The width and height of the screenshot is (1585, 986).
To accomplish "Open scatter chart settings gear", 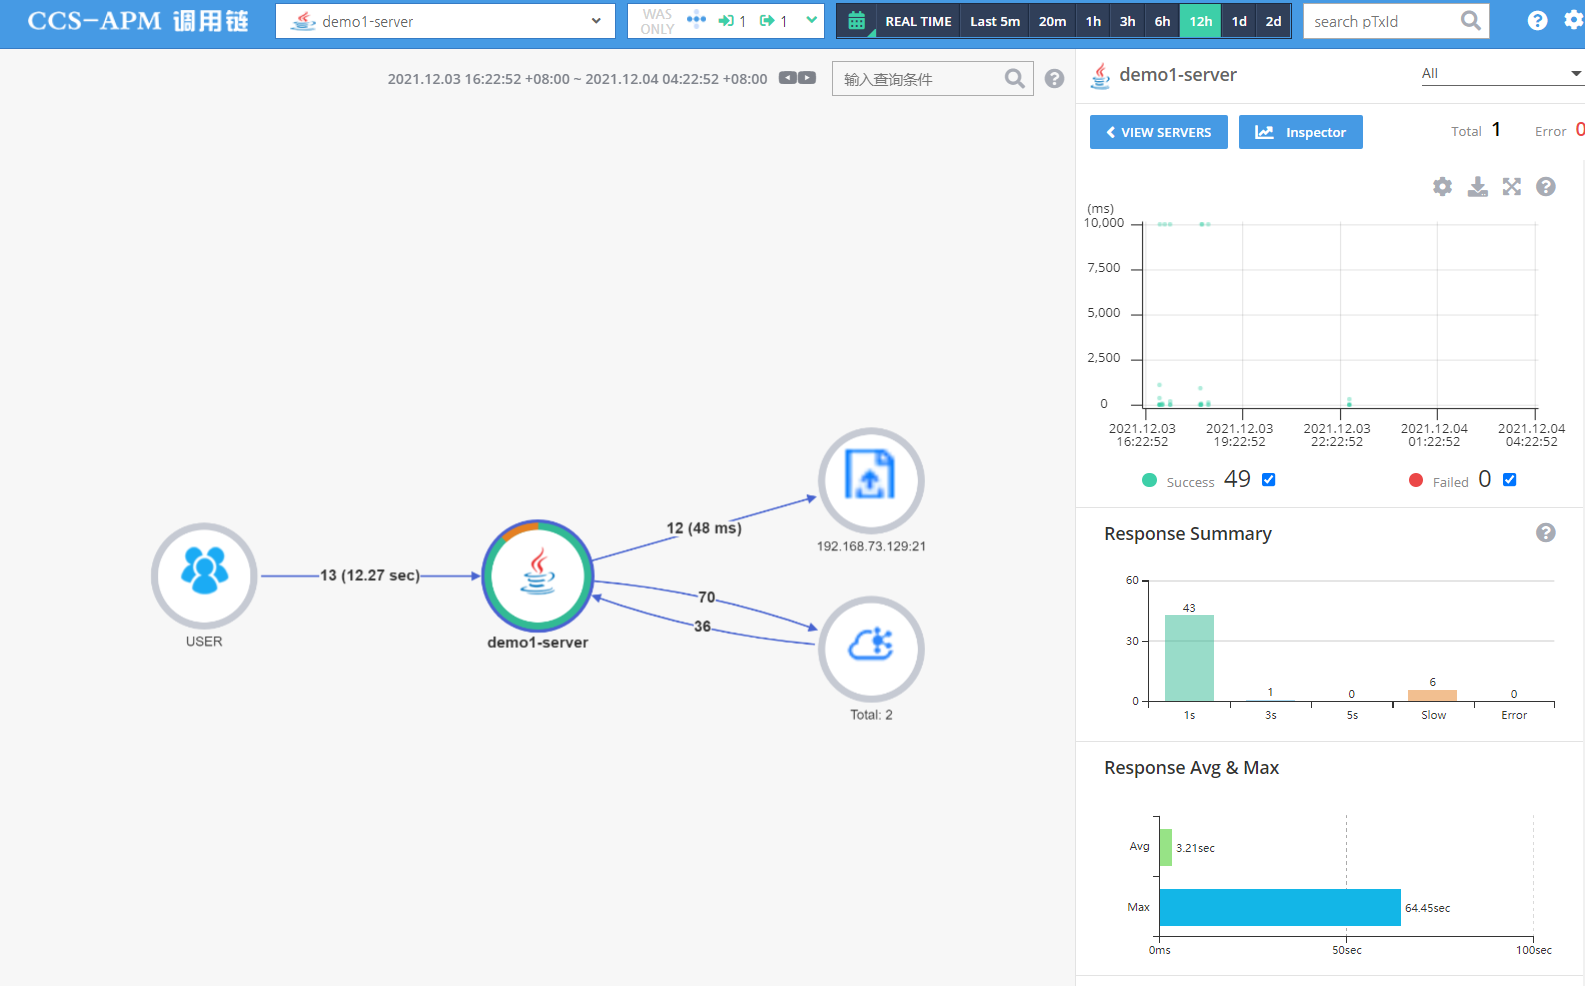I will point(1442,186).
